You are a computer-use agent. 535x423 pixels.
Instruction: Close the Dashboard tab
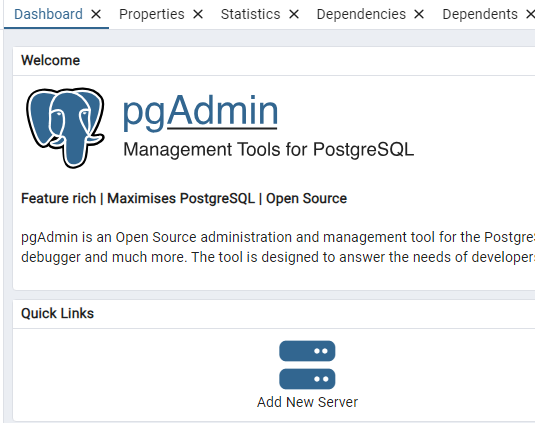[96, 14]
